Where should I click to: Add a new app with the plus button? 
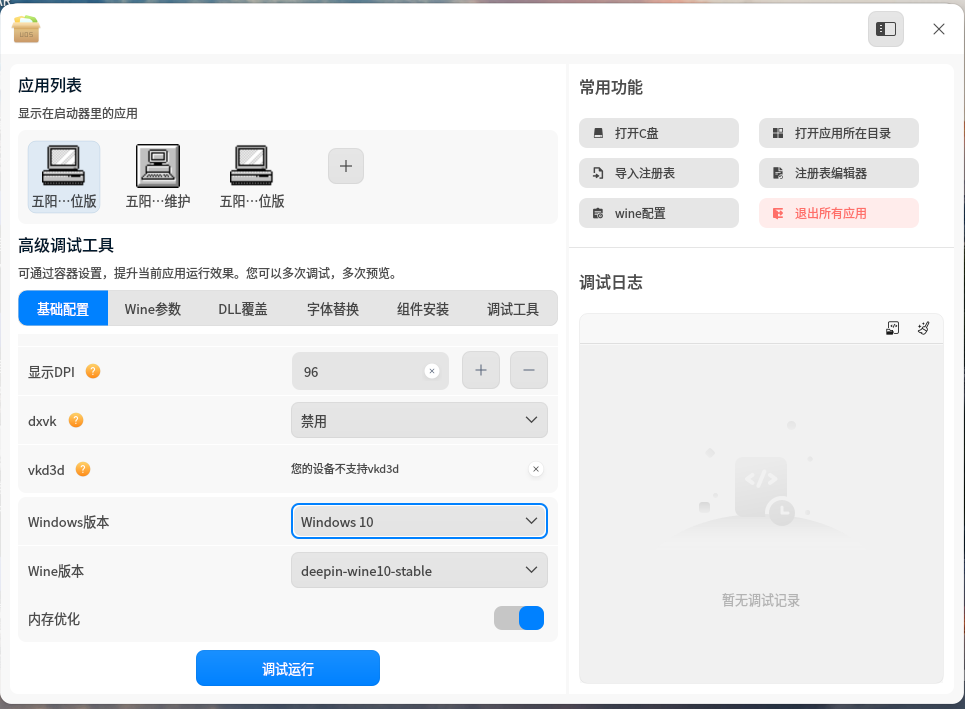tap(346, 166)
